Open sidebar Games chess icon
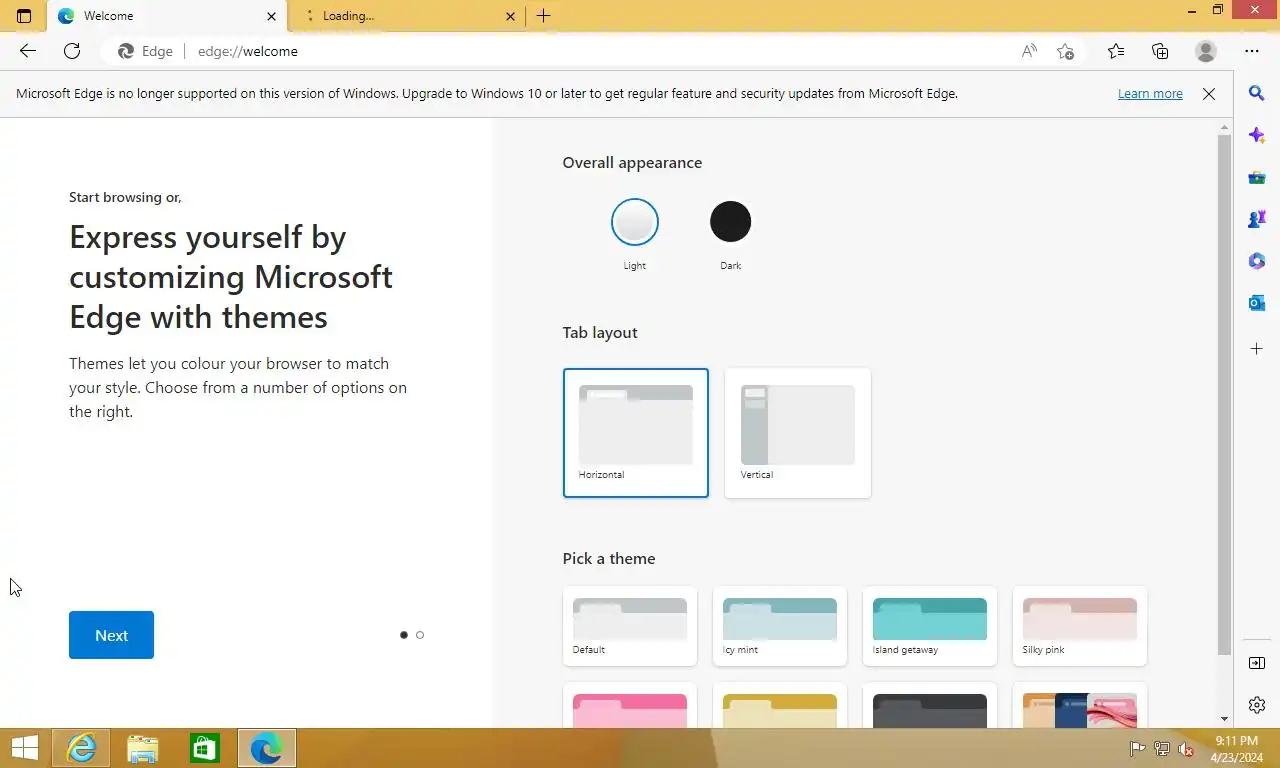 [x=1257, y=219]
